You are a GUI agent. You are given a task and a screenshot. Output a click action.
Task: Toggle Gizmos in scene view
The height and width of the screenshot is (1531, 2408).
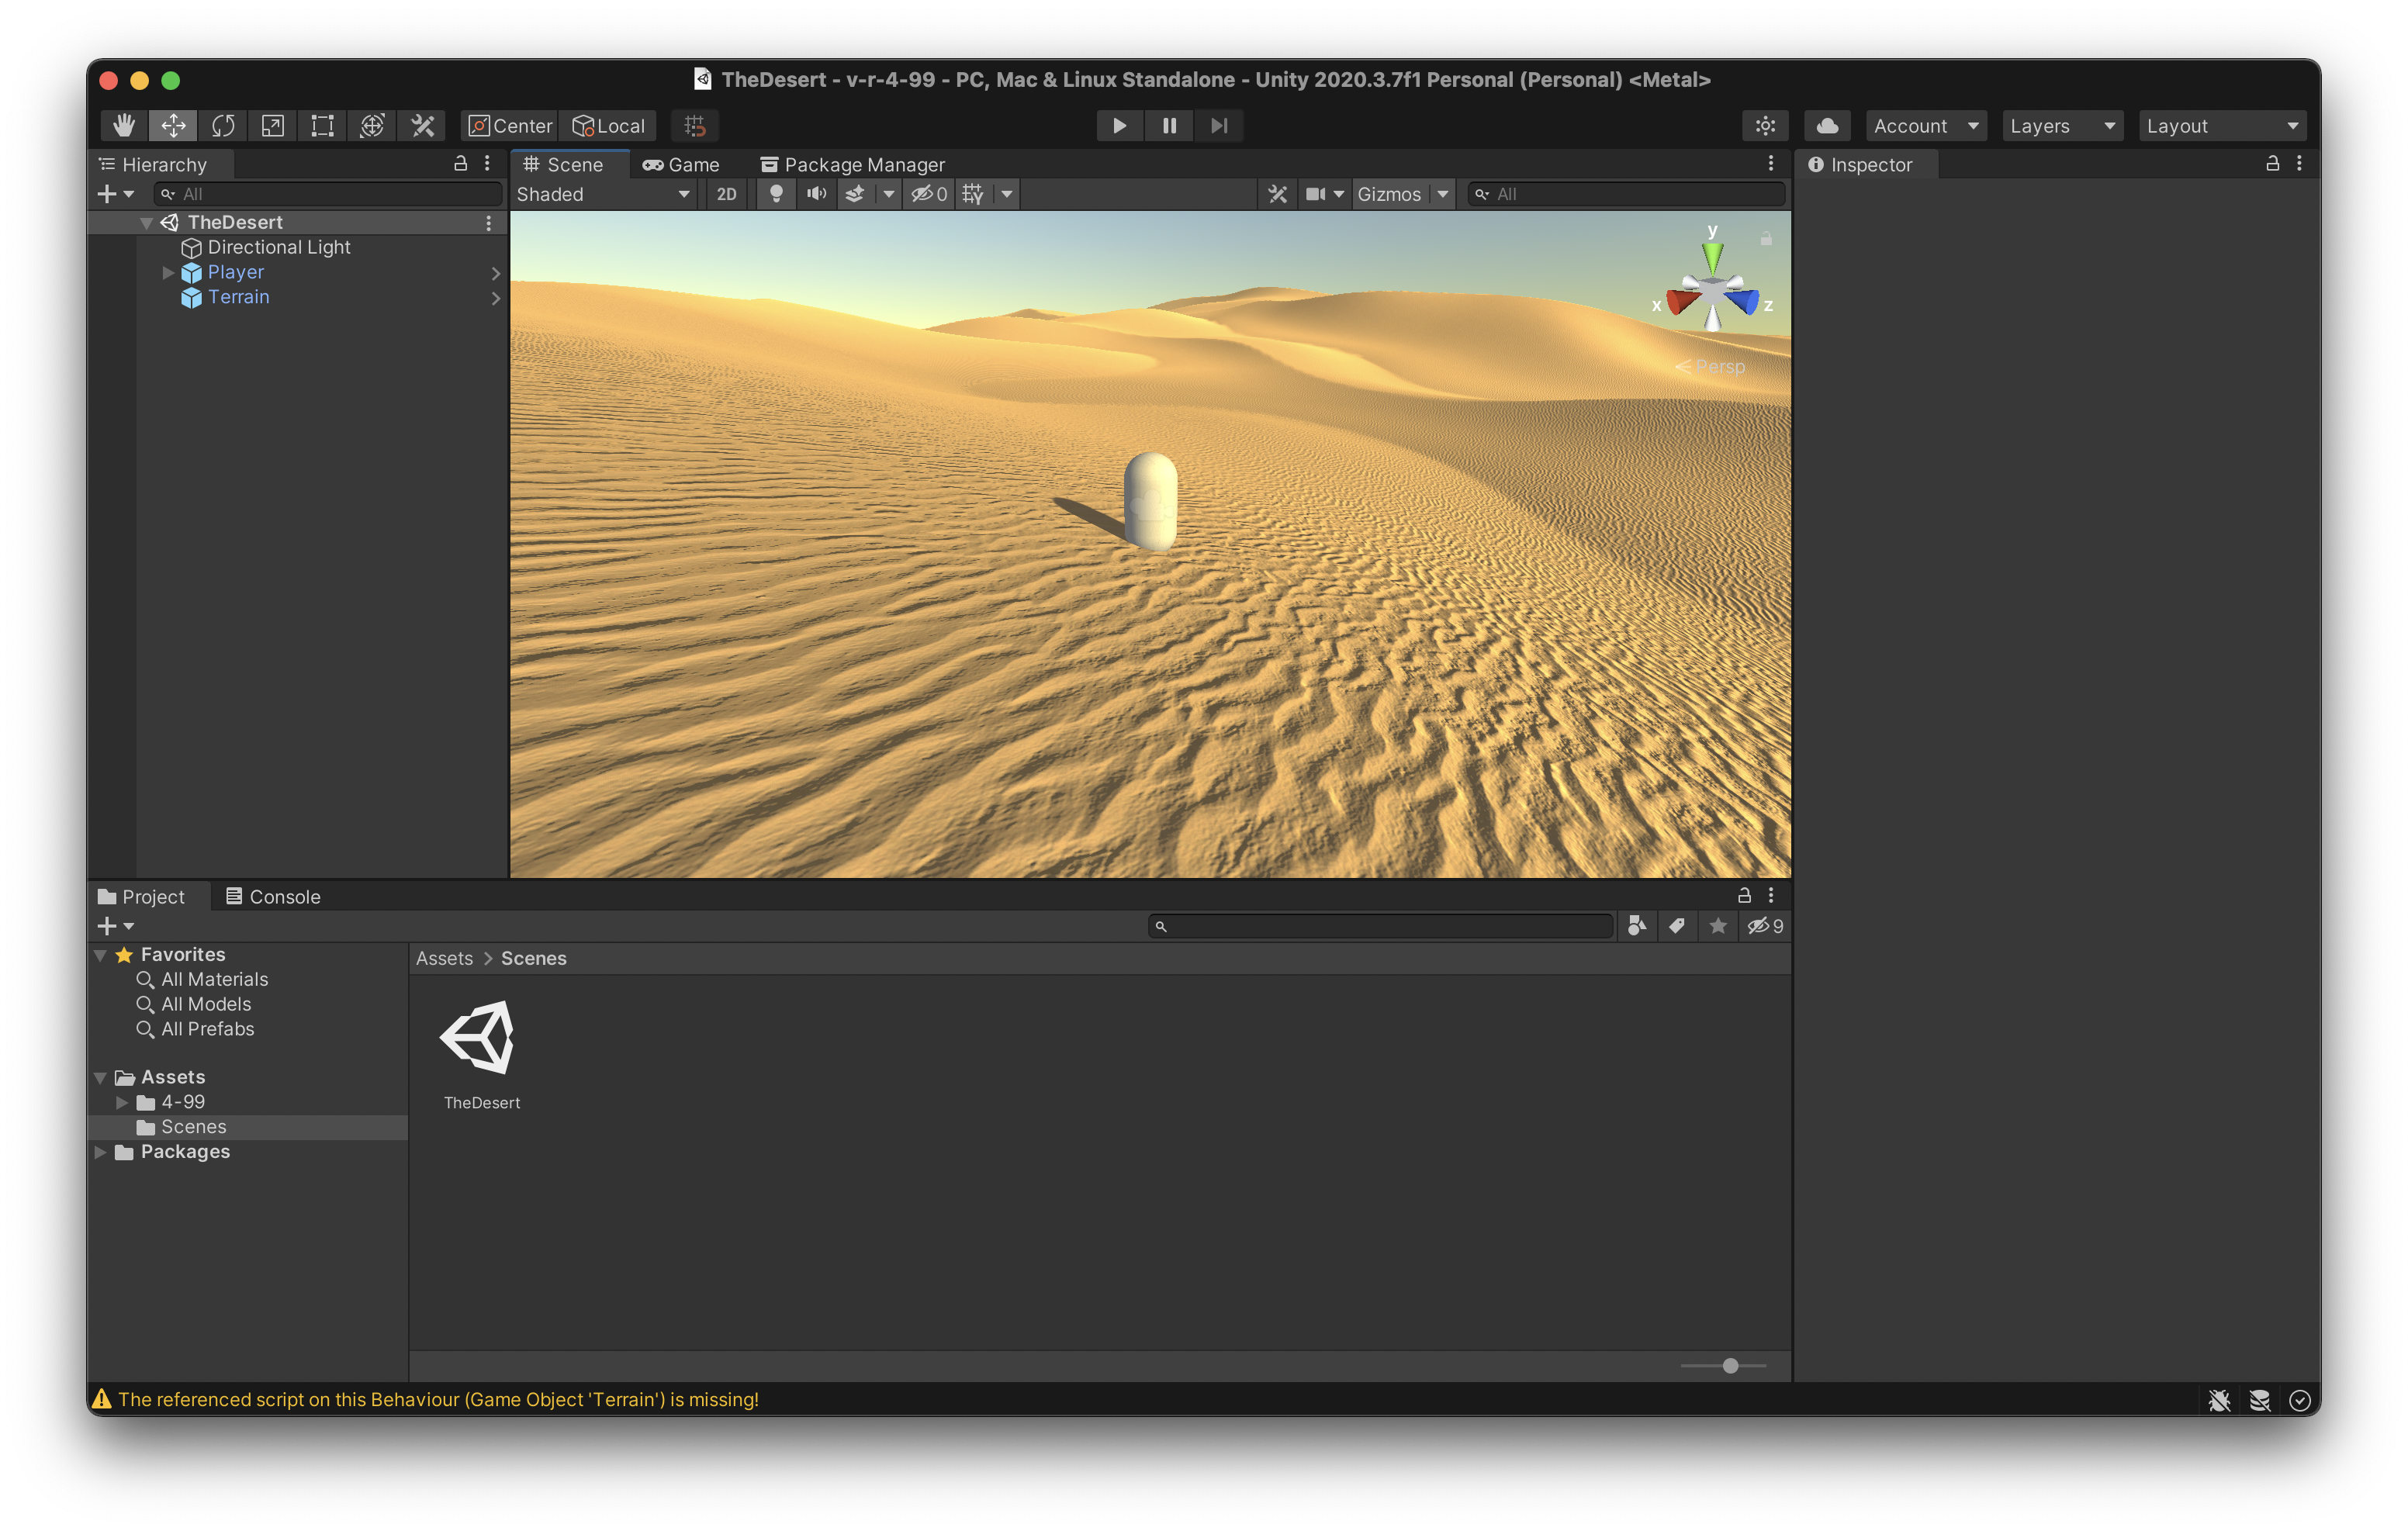coord(1390,194)
